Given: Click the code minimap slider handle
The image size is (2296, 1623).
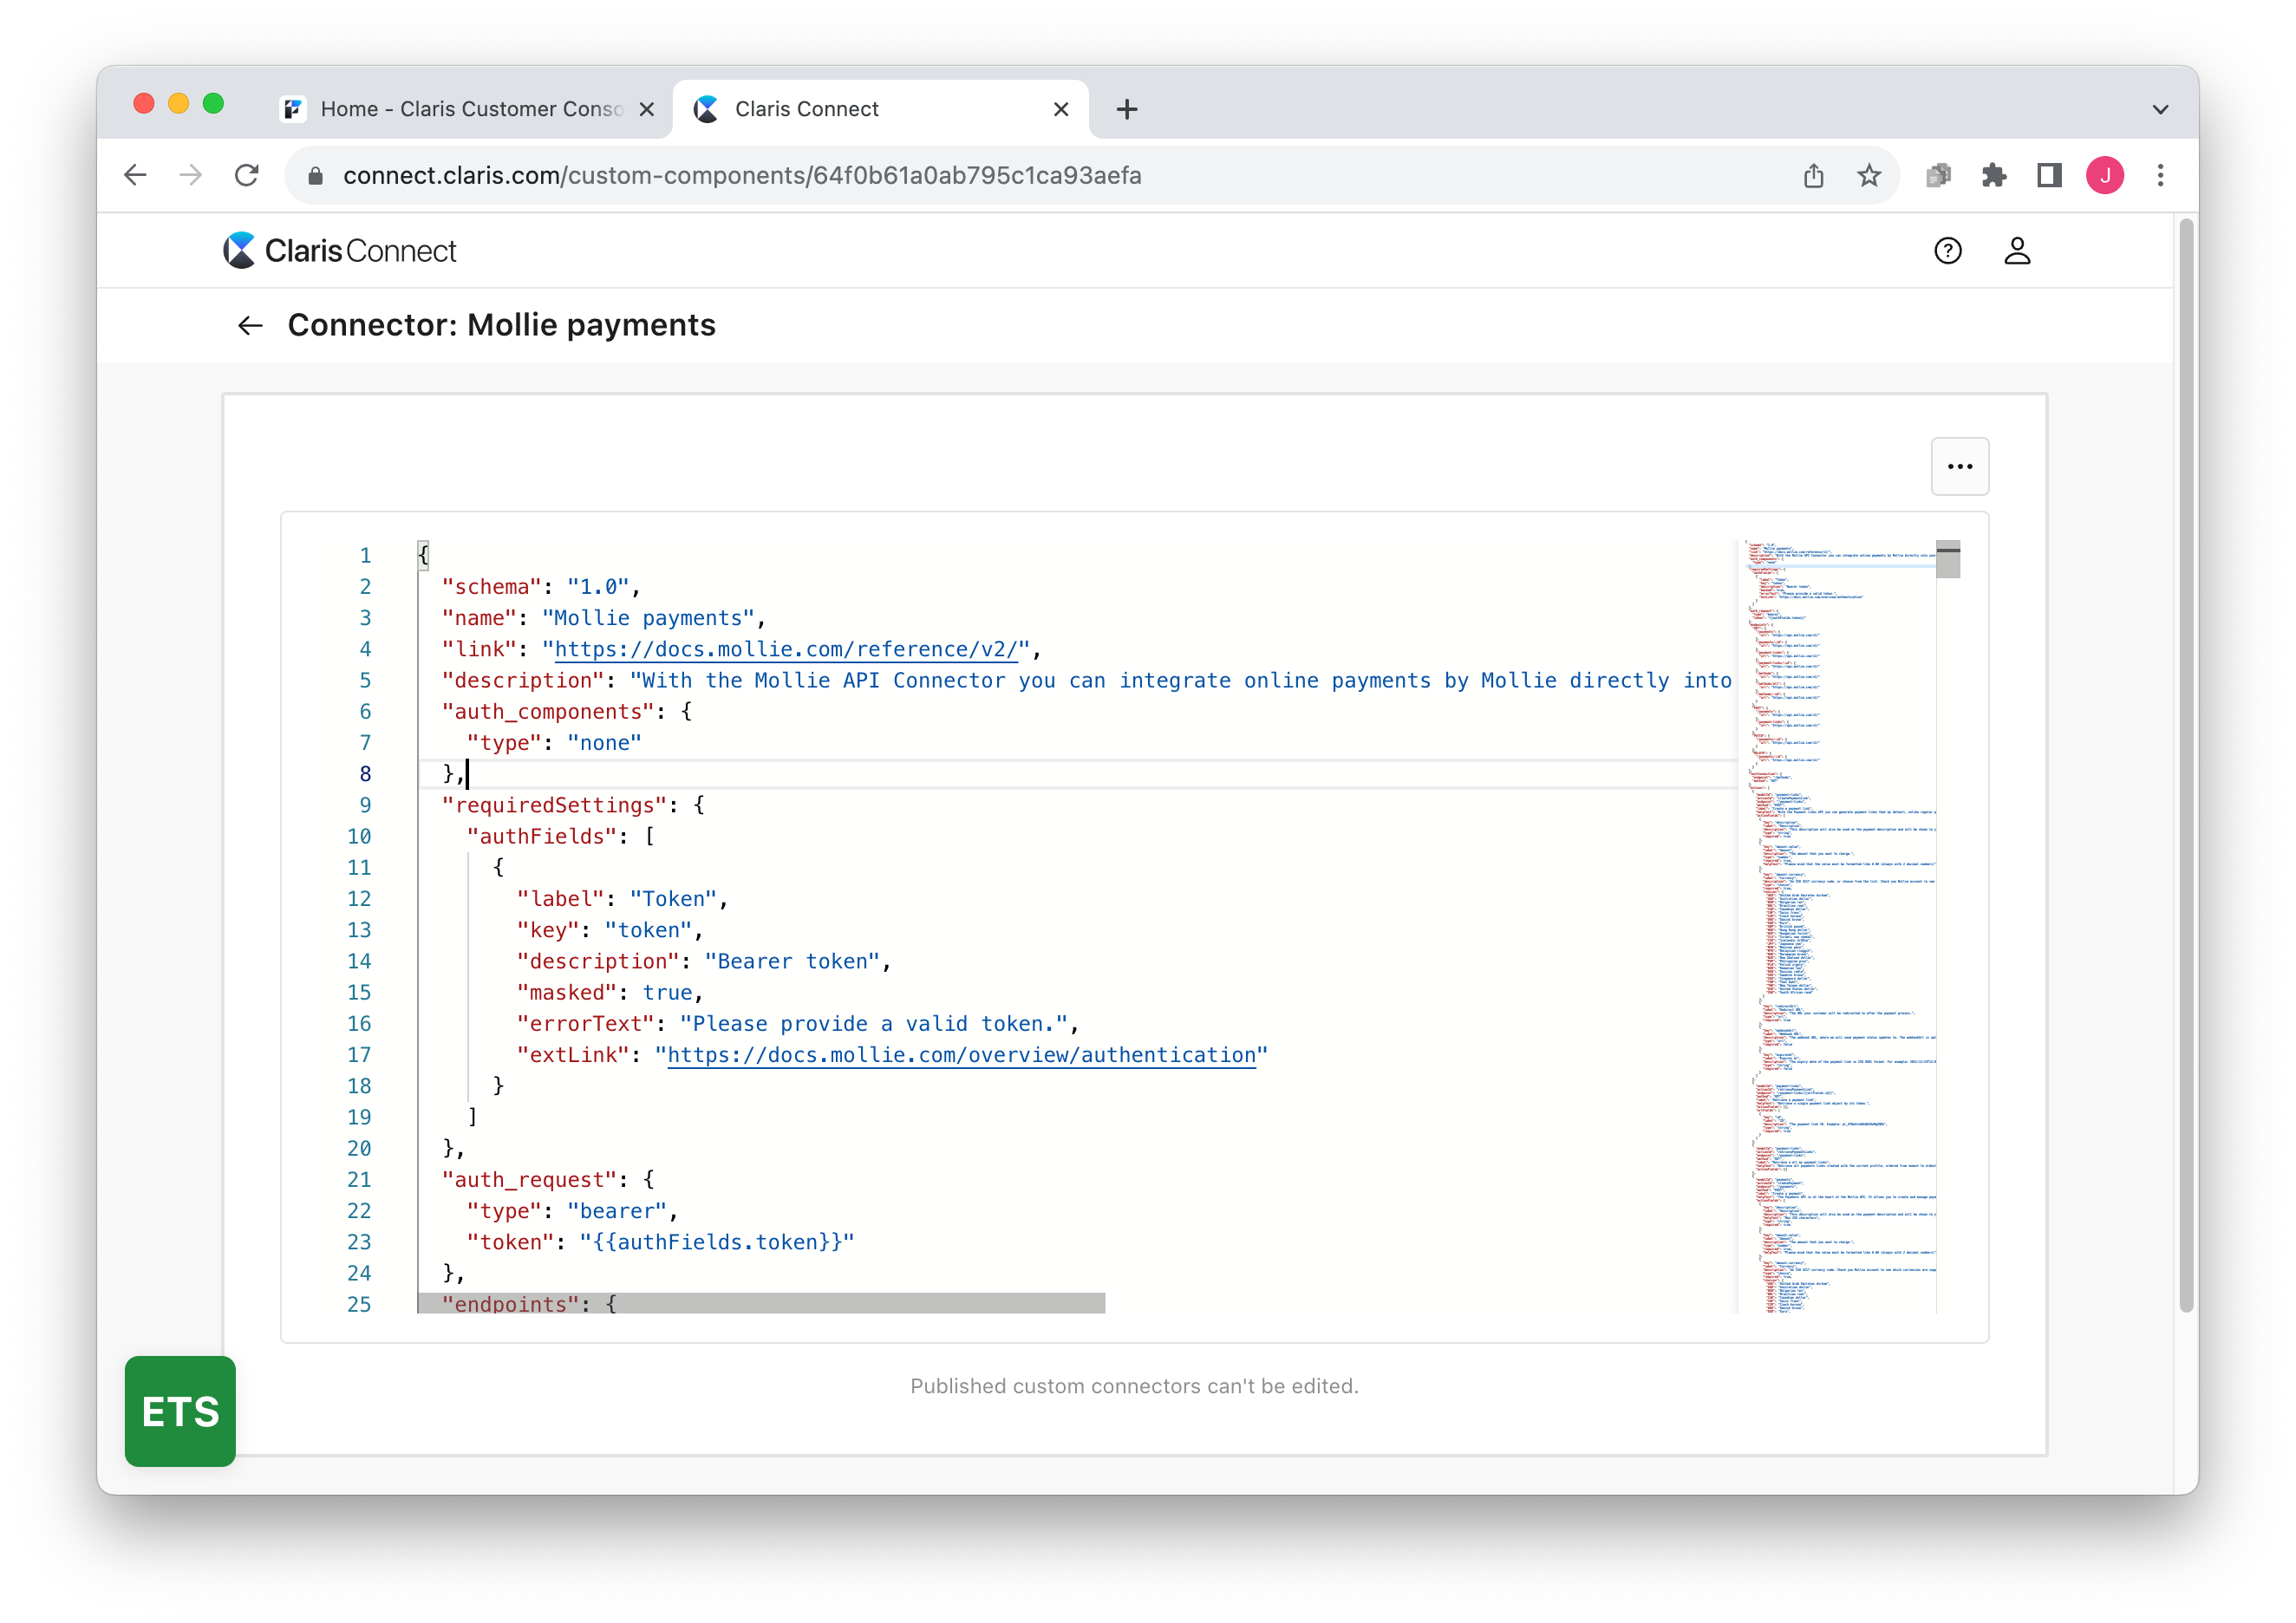Looking at the screenshot, I should [x=1947, y=560].
